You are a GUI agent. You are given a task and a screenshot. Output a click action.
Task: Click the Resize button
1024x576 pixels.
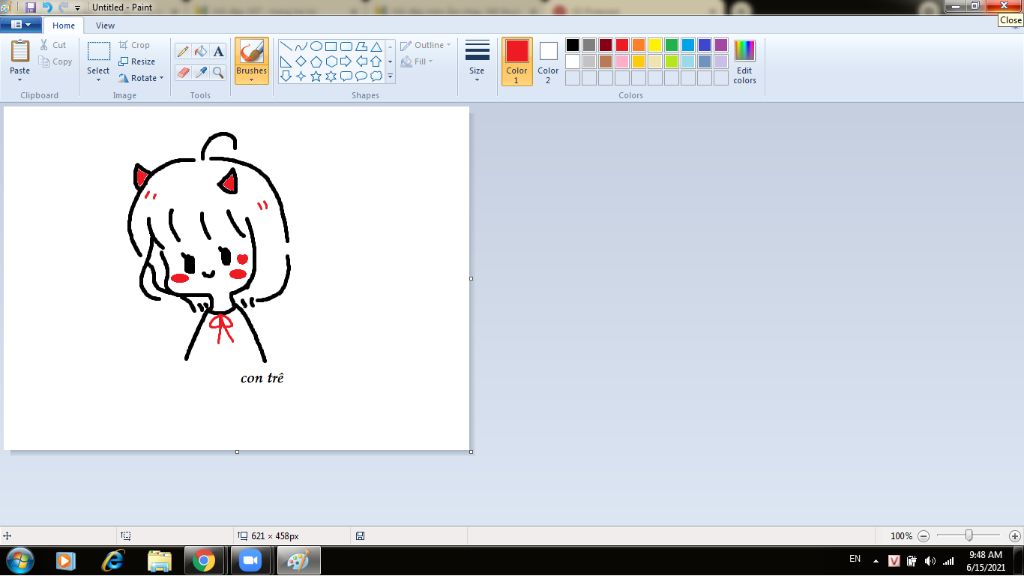pos(136,61)
